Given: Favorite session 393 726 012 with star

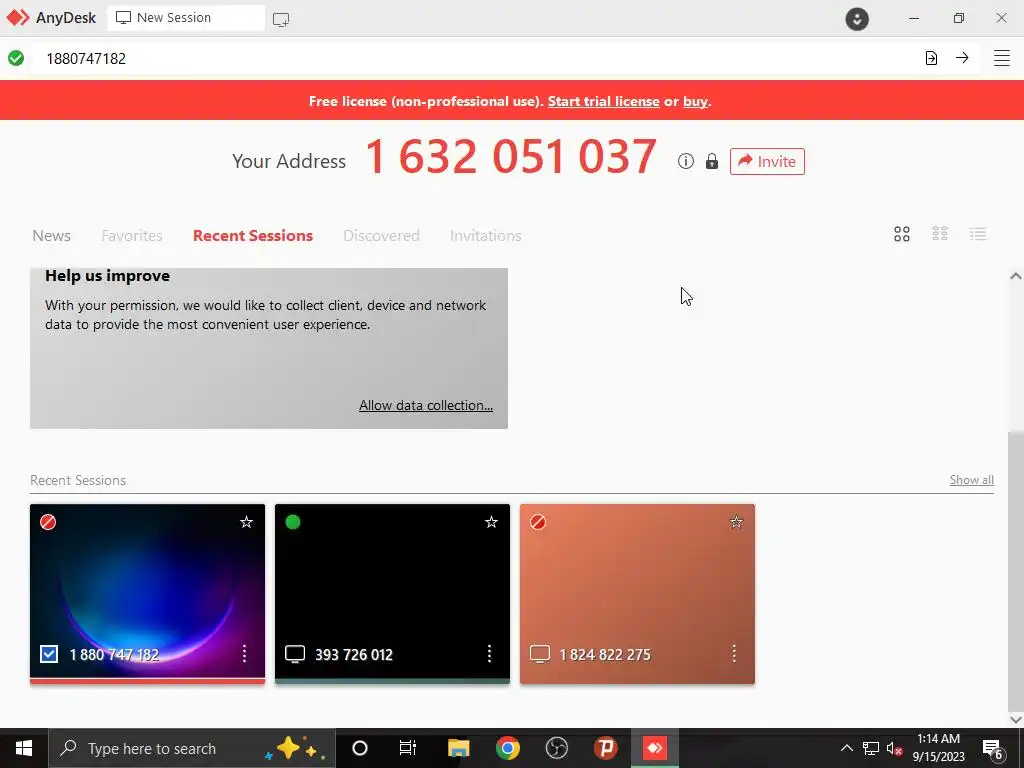Looking at the screenshot, I should click(491, 522).
